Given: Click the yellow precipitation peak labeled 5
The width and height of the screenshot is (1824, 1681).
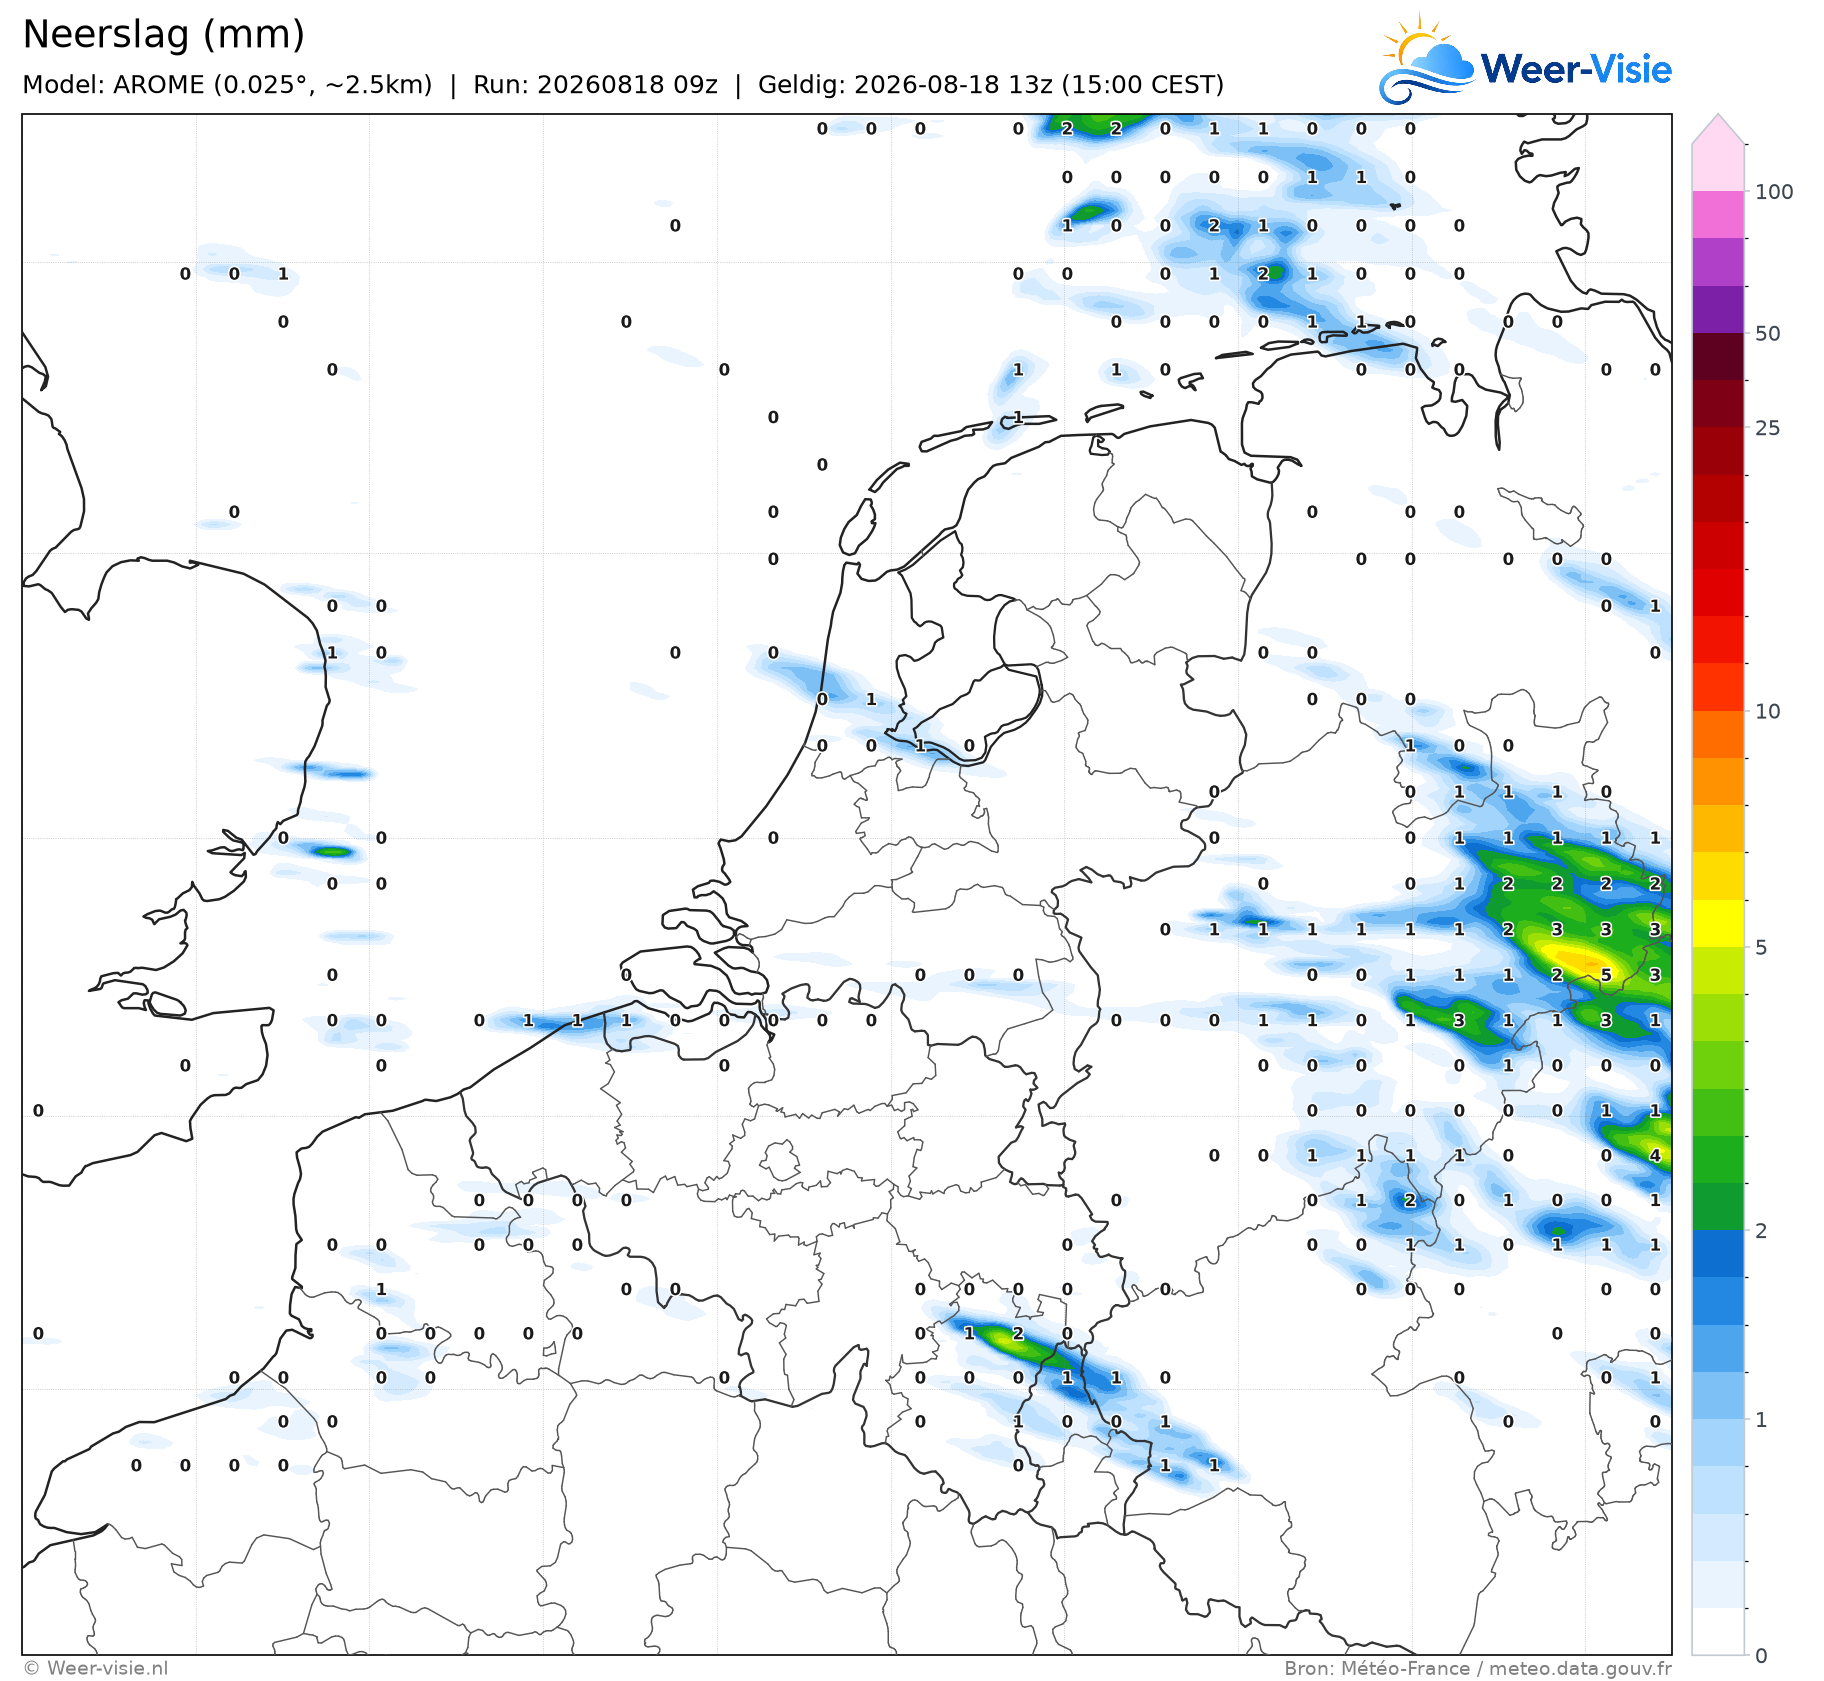Looking at the screenshot, I should (x=1606, y=975).
